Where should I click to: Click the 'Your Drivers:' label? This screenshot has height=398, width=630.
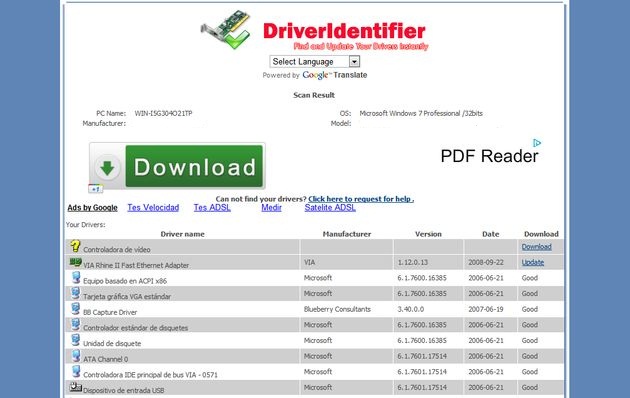tap(86, 225)
